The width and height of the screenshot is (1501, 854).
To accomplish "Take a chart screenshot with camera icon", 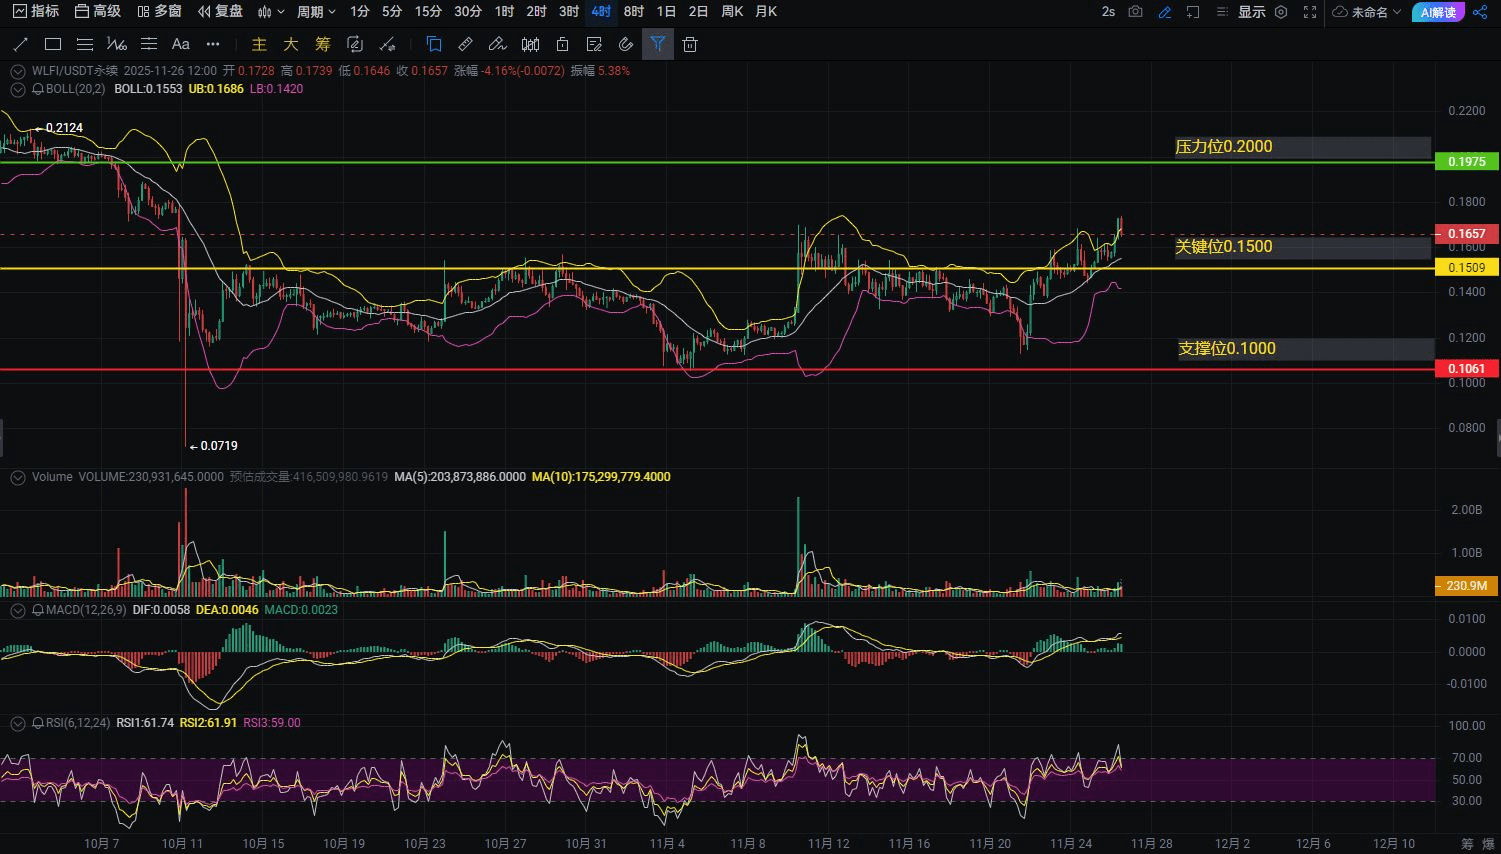I will pyautogui.click(x=1135, y=12).
